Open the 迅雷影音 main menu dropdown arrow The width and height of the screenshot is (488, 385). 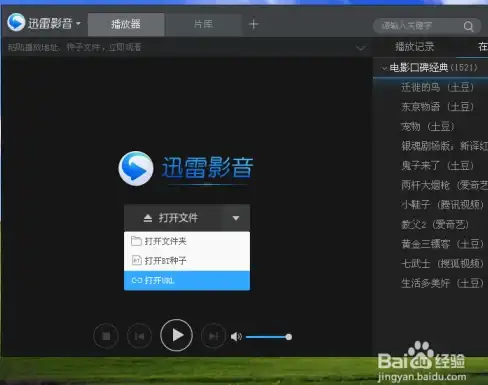(78, 24)
